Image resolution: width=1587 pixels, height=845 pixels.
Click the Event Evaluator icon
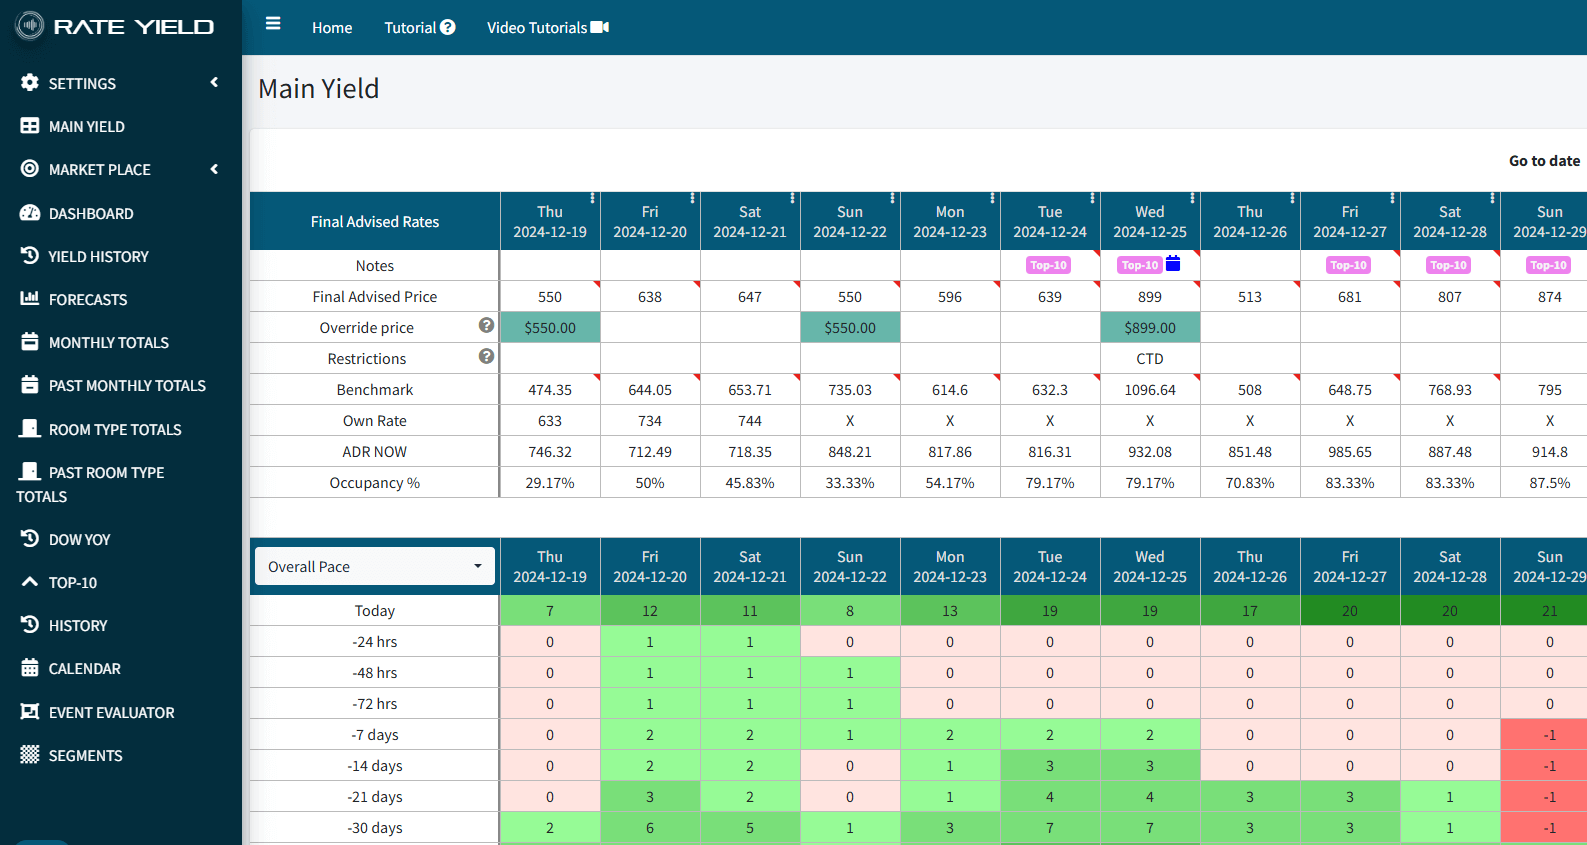pos(30,712)
